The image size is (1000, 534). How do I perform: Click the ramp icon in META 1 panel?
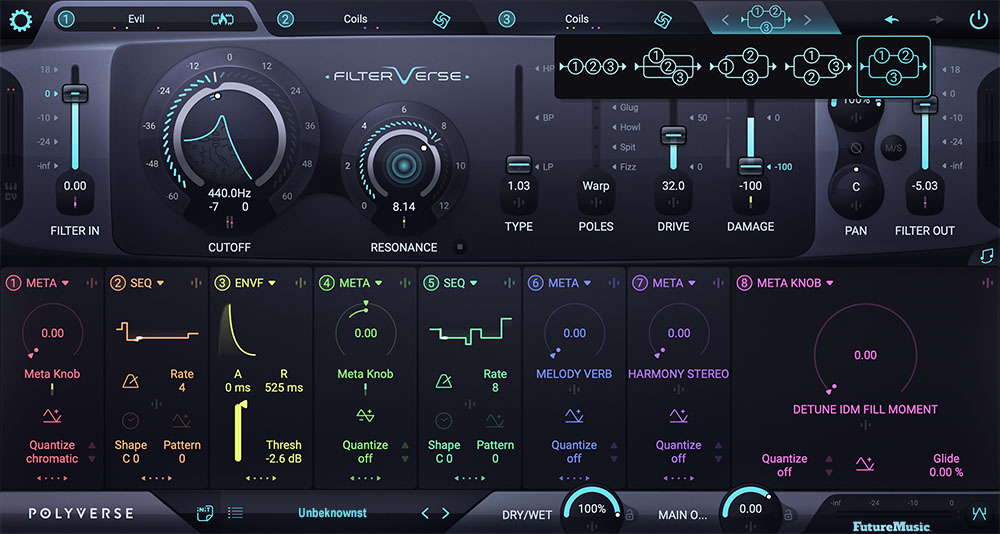click(52, 417)
